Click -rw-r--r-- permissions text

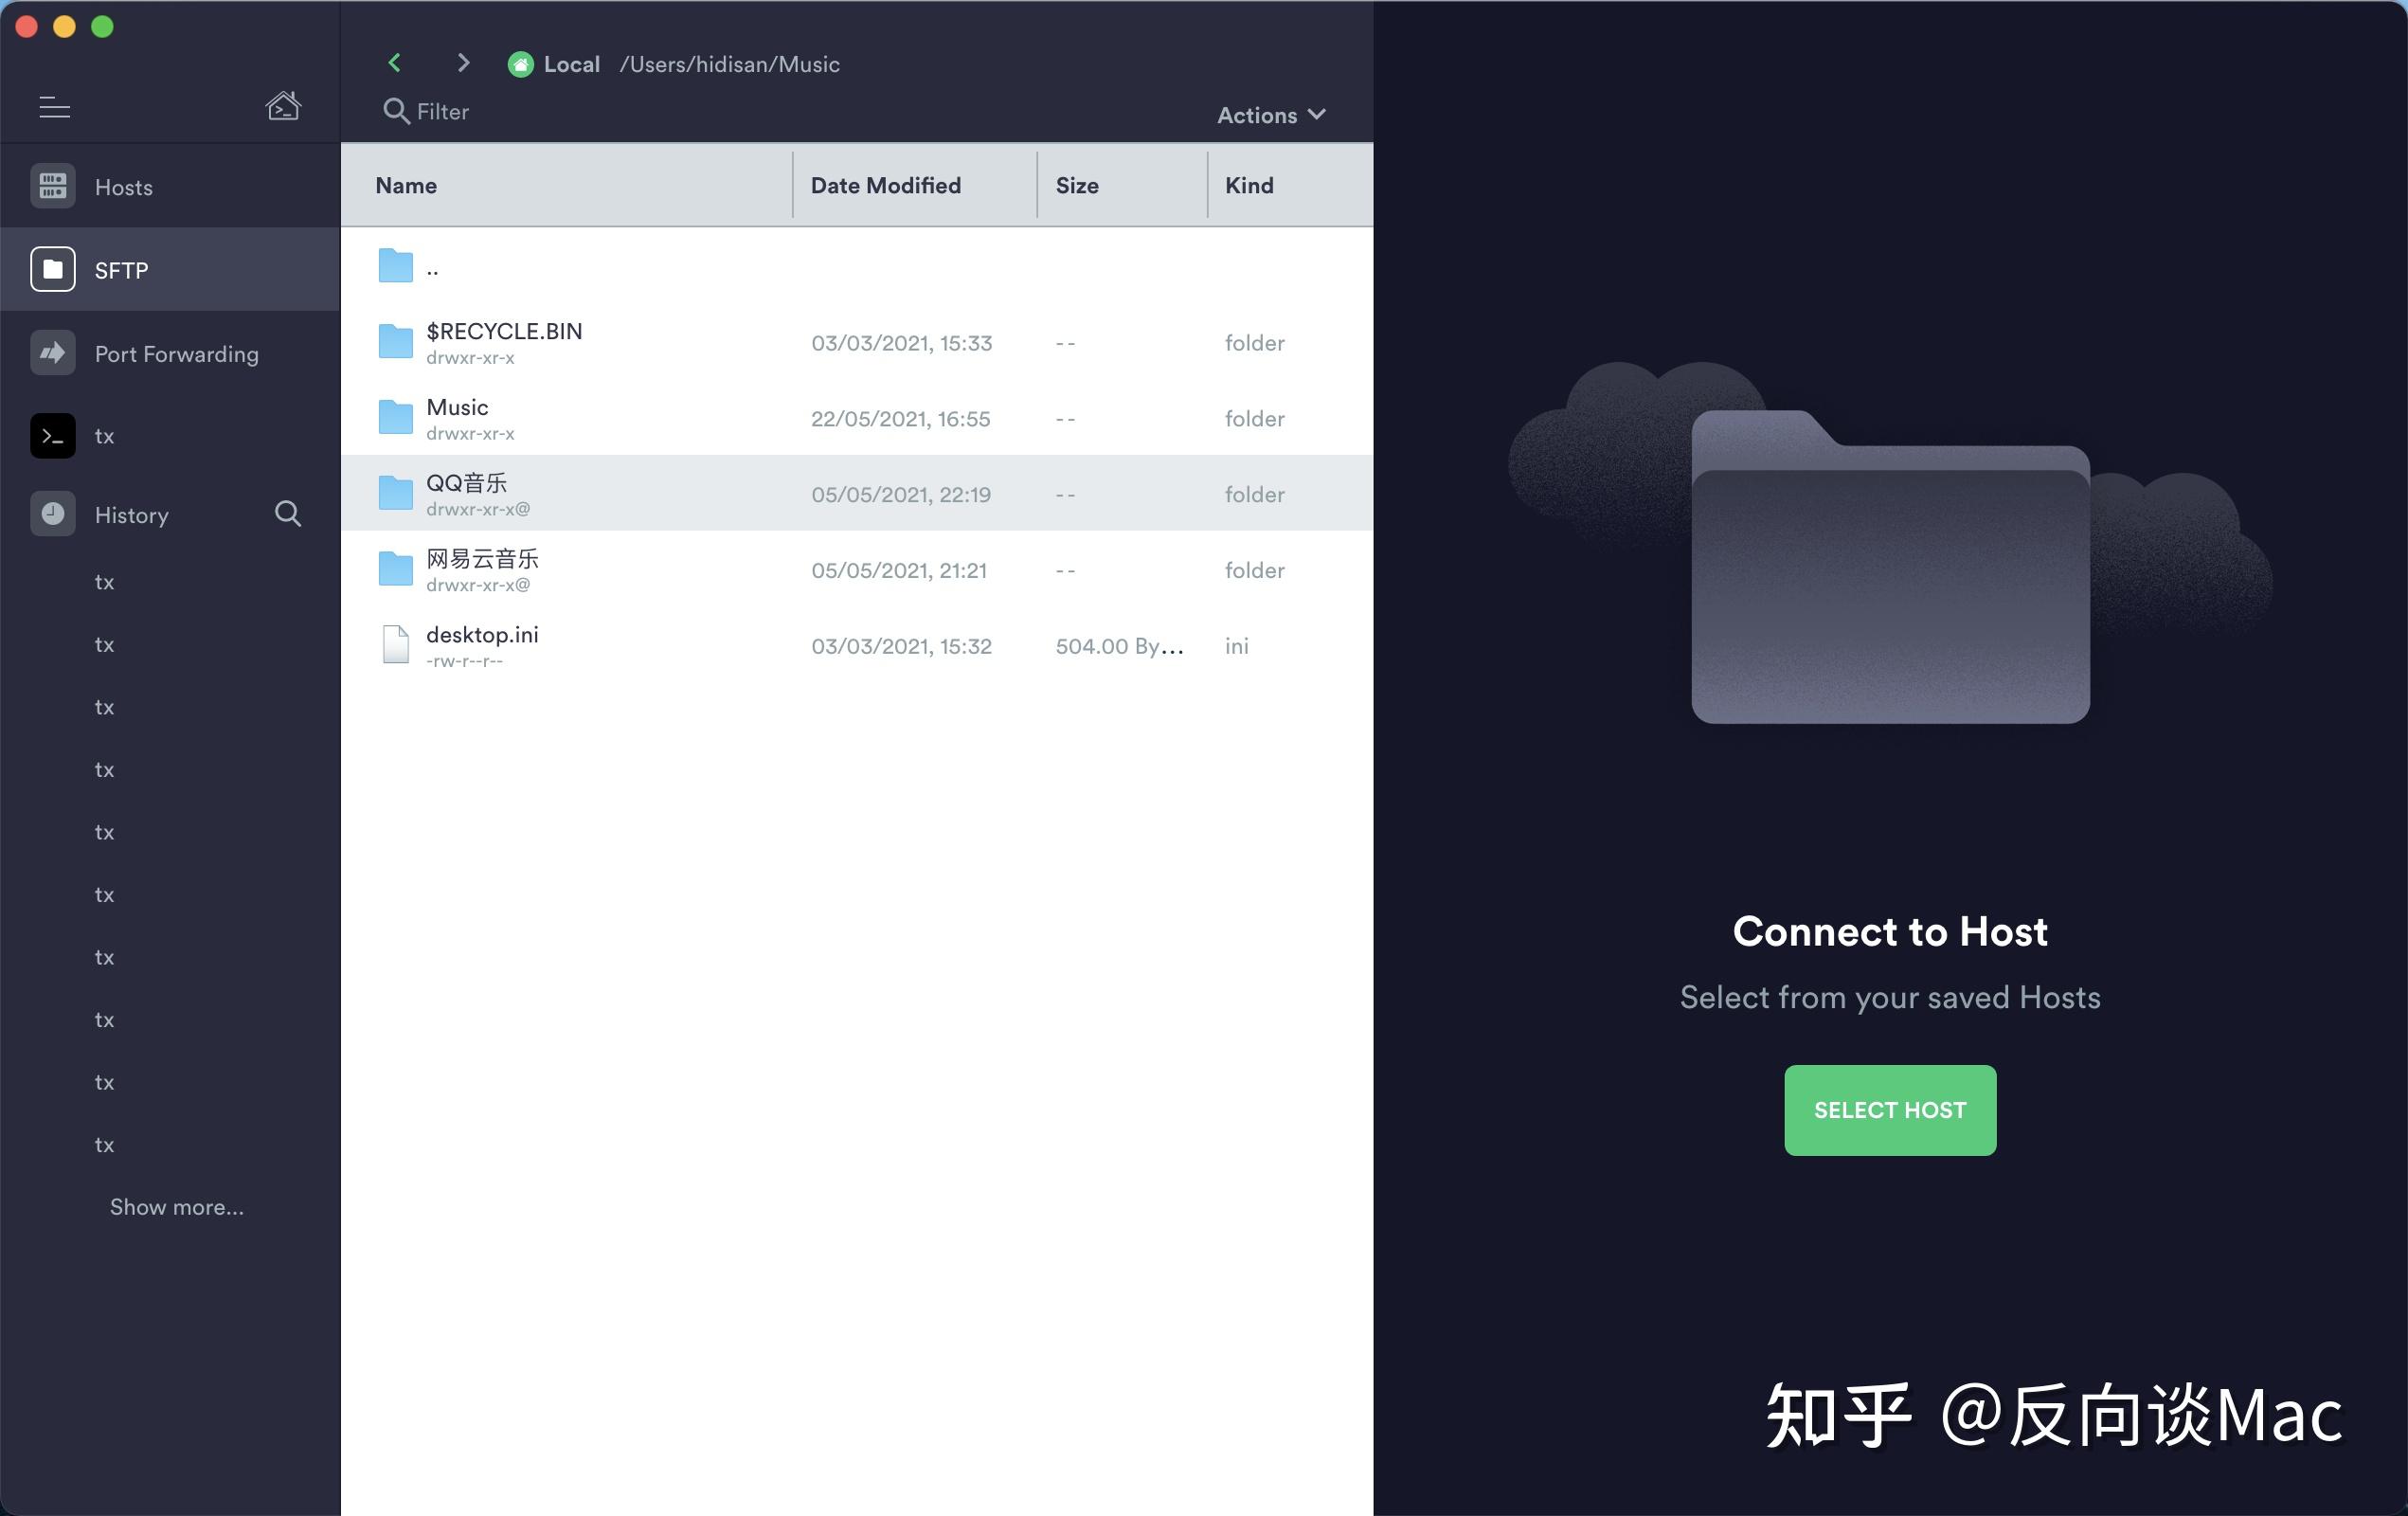tap(464, 661)
